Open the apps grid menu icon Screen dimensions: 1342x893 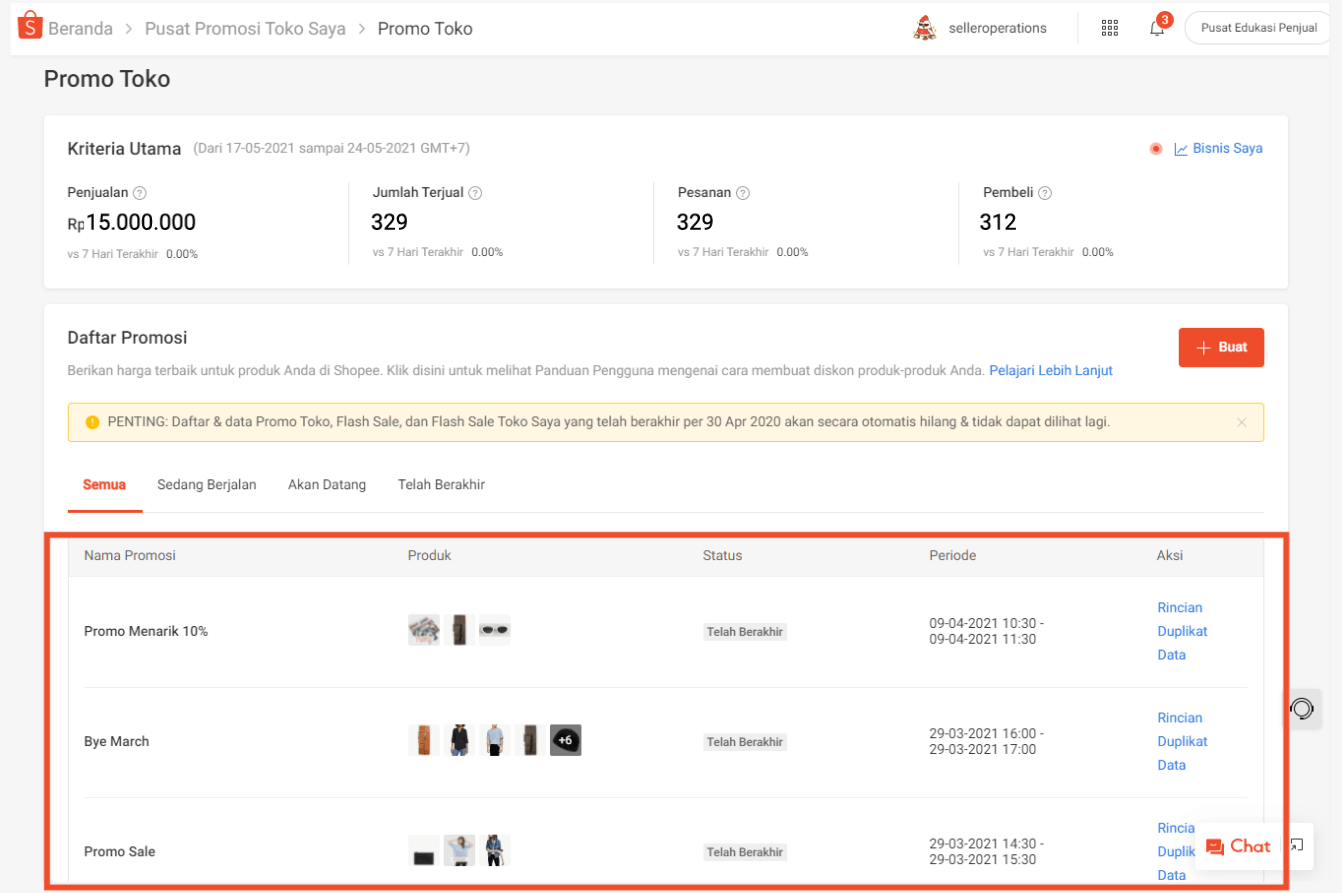[1109, 28]
